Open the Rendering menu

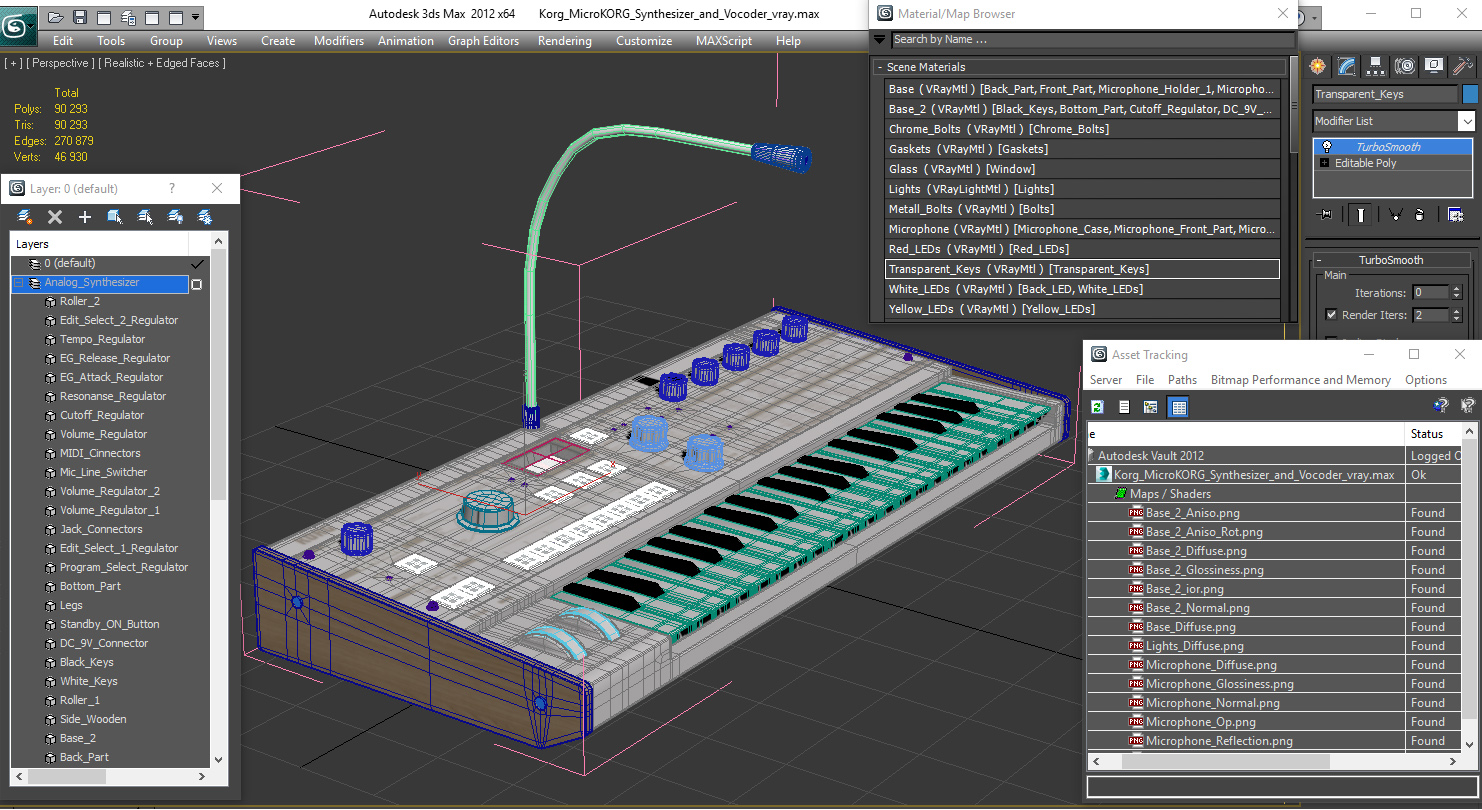[565, 41]
